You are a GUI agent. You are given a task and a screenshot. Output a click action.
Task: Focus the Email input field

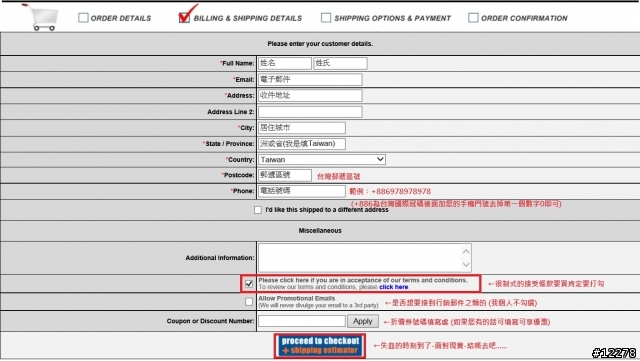click(310, 79)
